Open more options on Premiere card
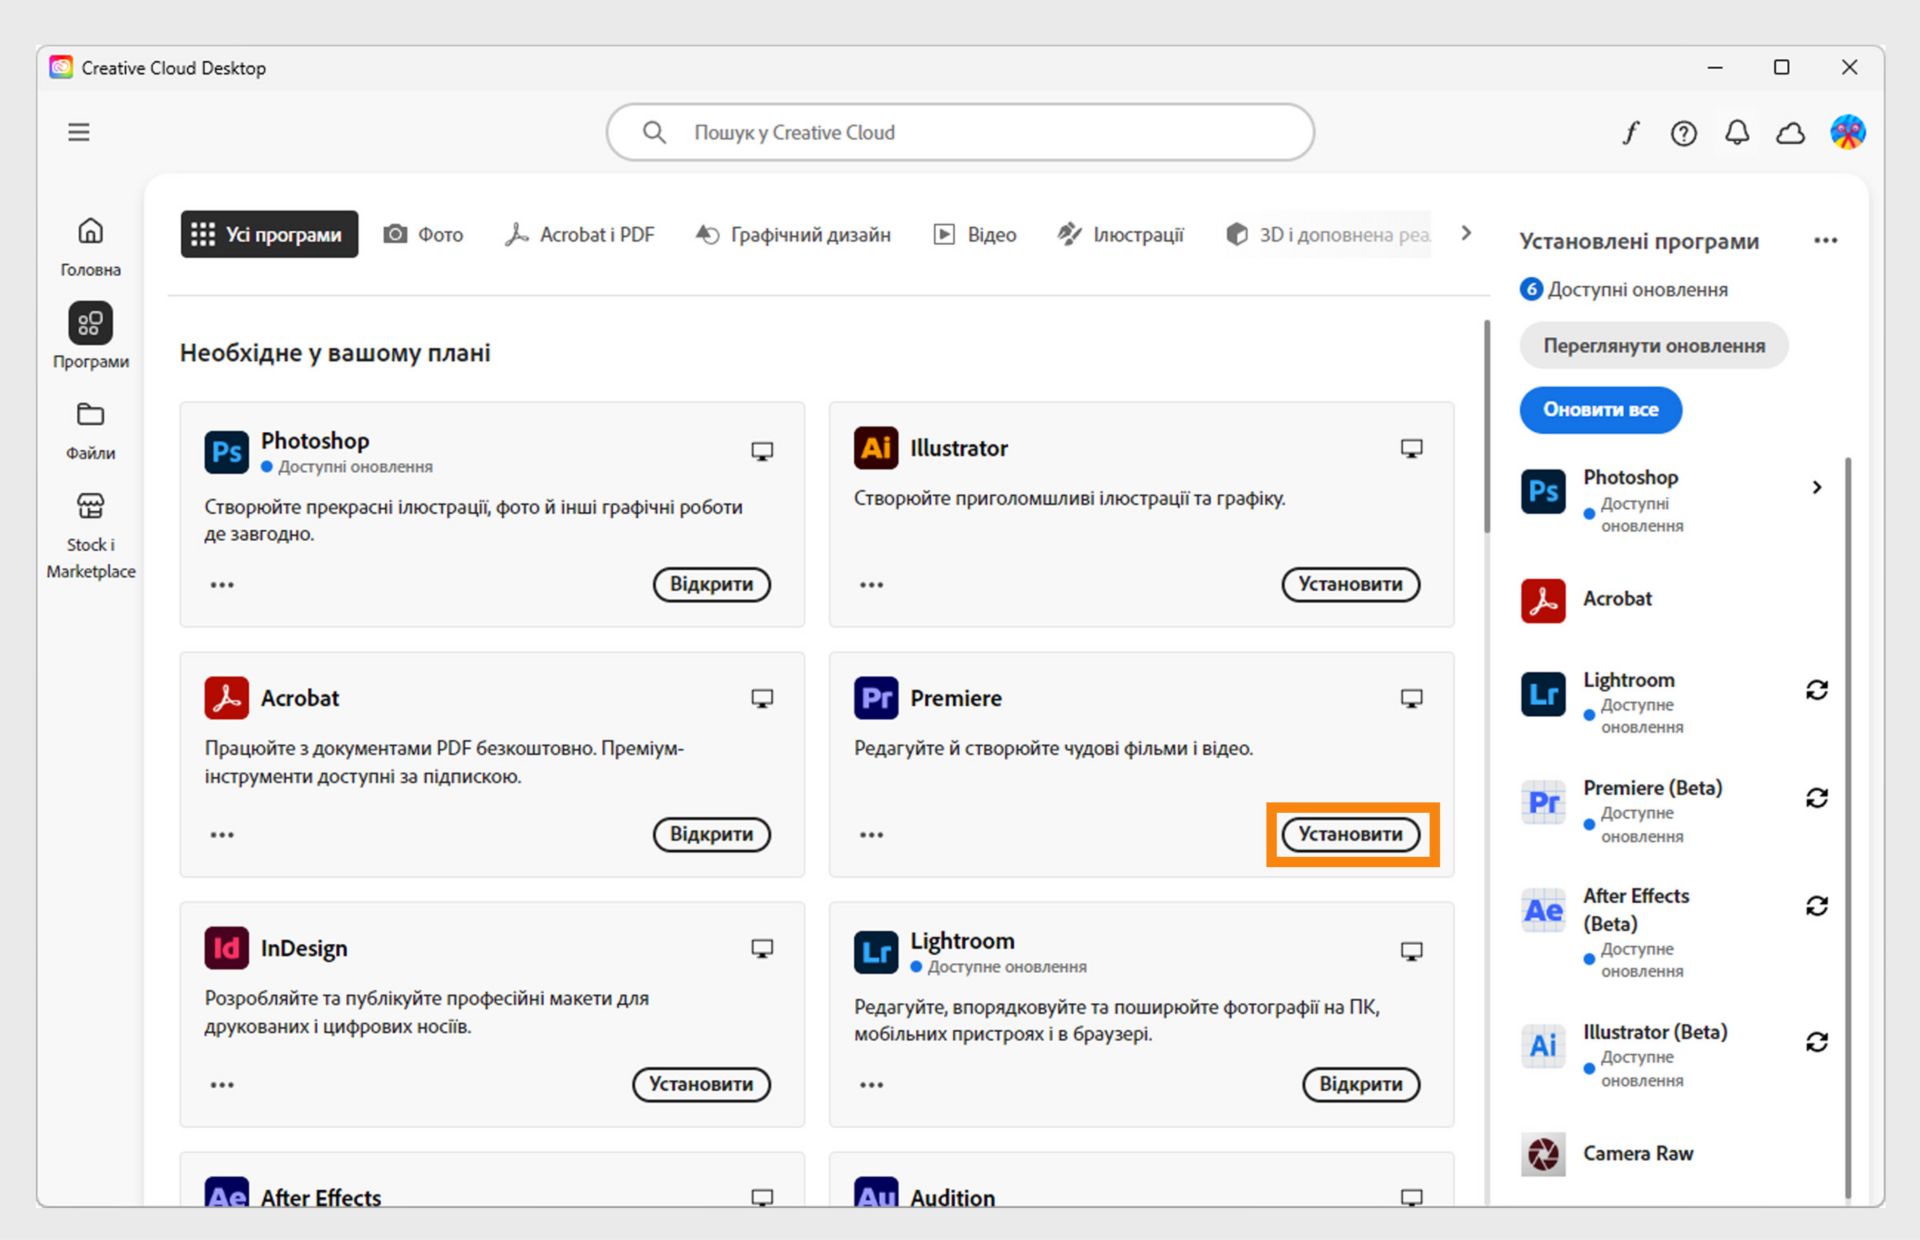This screenshot has height=1240, width=1920. pos(871,835)
